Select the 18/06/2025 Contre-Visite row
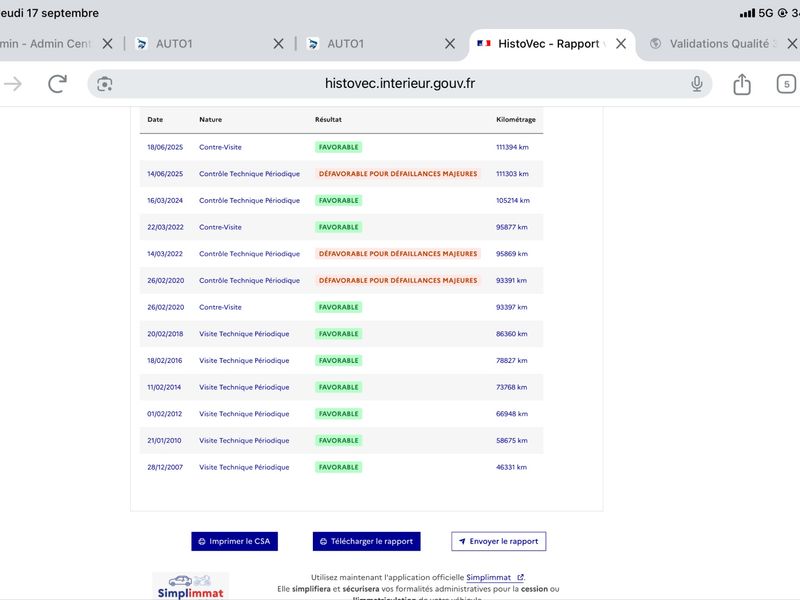The image size is (800, 600). [341, 147]
